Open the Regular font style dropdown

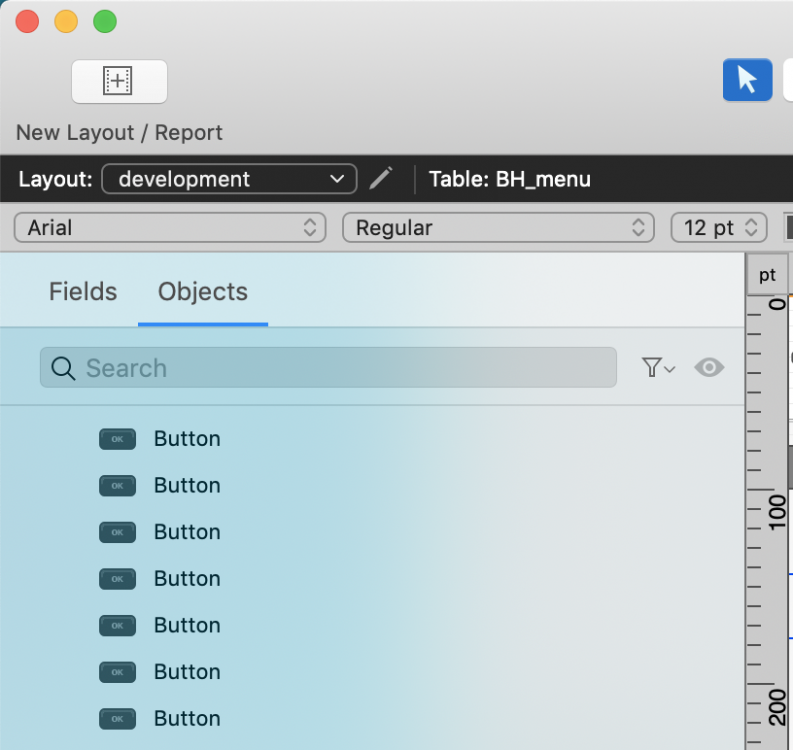pos(498,228)
